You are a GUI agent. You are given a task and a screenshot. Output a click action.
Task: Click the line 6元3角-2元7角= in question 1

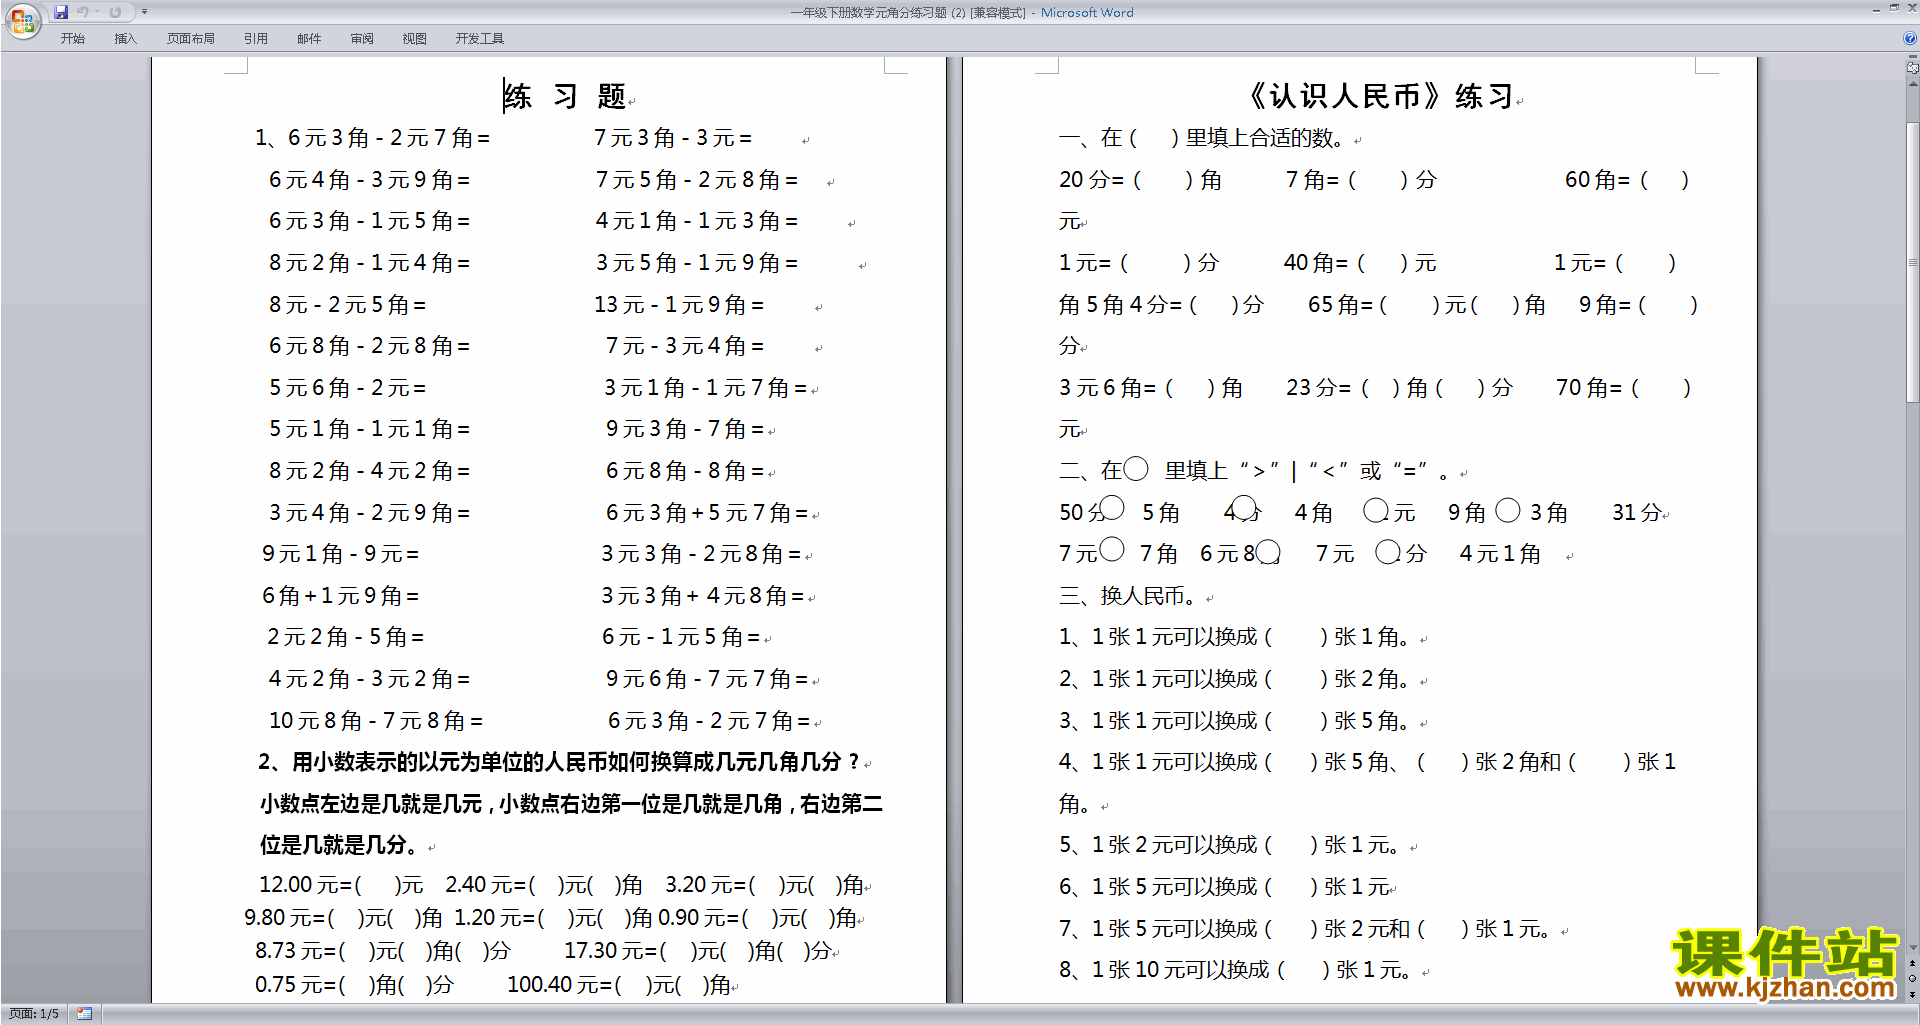pos(373,138)
